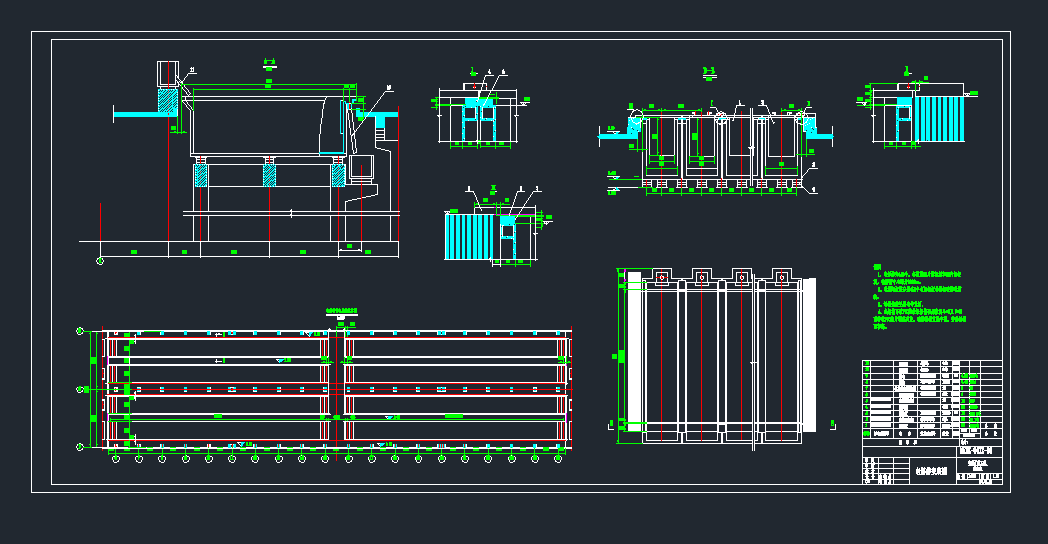The height and width of the screenshot is (544, 1048).
Task: Click the green title above the floor plan
Action: [x=342, y=312]
